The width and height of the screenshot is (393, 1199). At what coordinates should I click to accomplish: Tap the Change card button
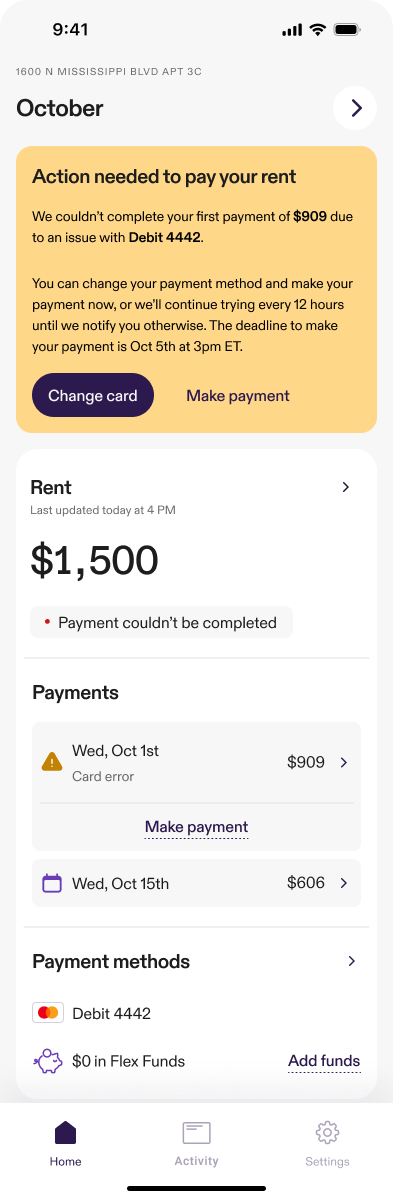point(93,395)
